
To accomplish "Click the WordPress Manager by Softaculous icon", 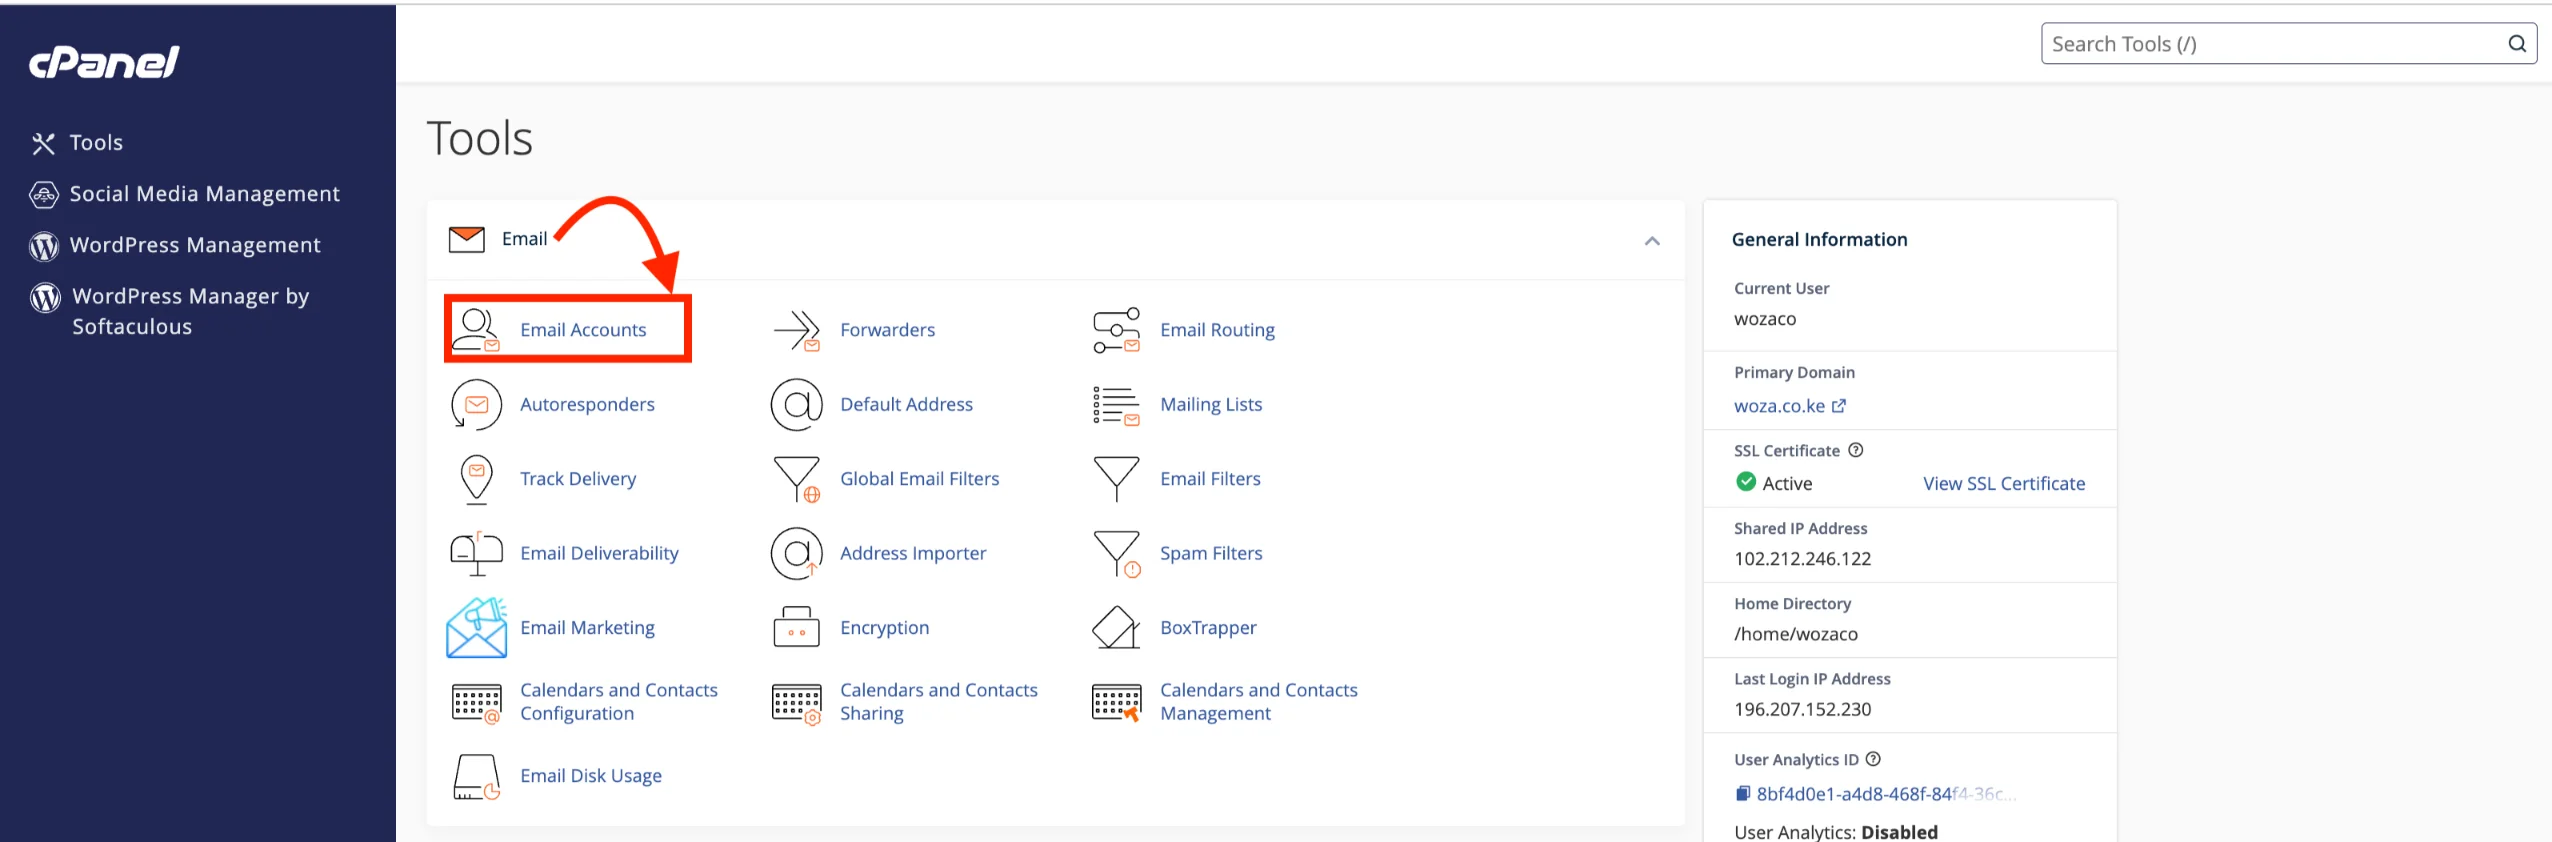I will pos(45,297).
